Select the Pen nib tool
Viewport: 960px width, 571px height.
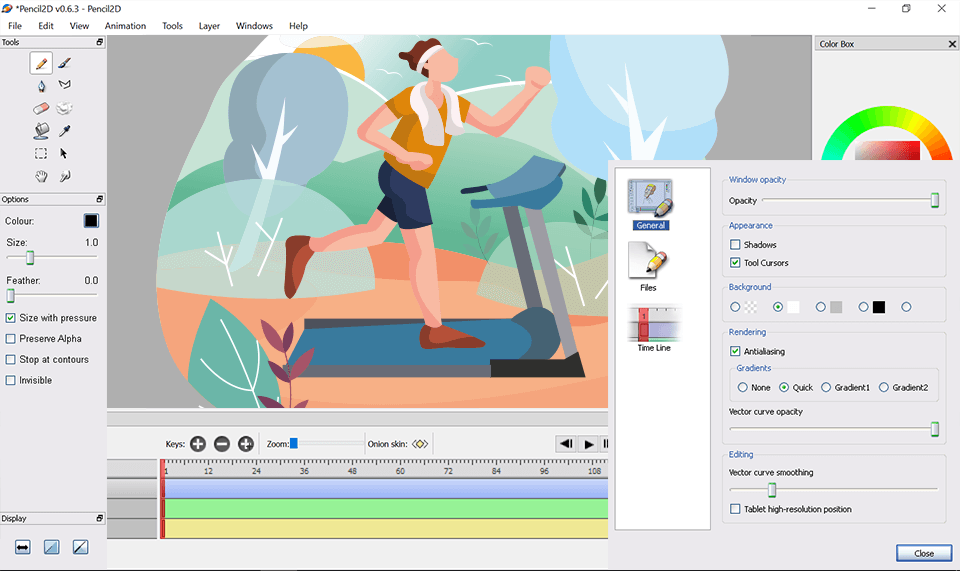(41, 86)
